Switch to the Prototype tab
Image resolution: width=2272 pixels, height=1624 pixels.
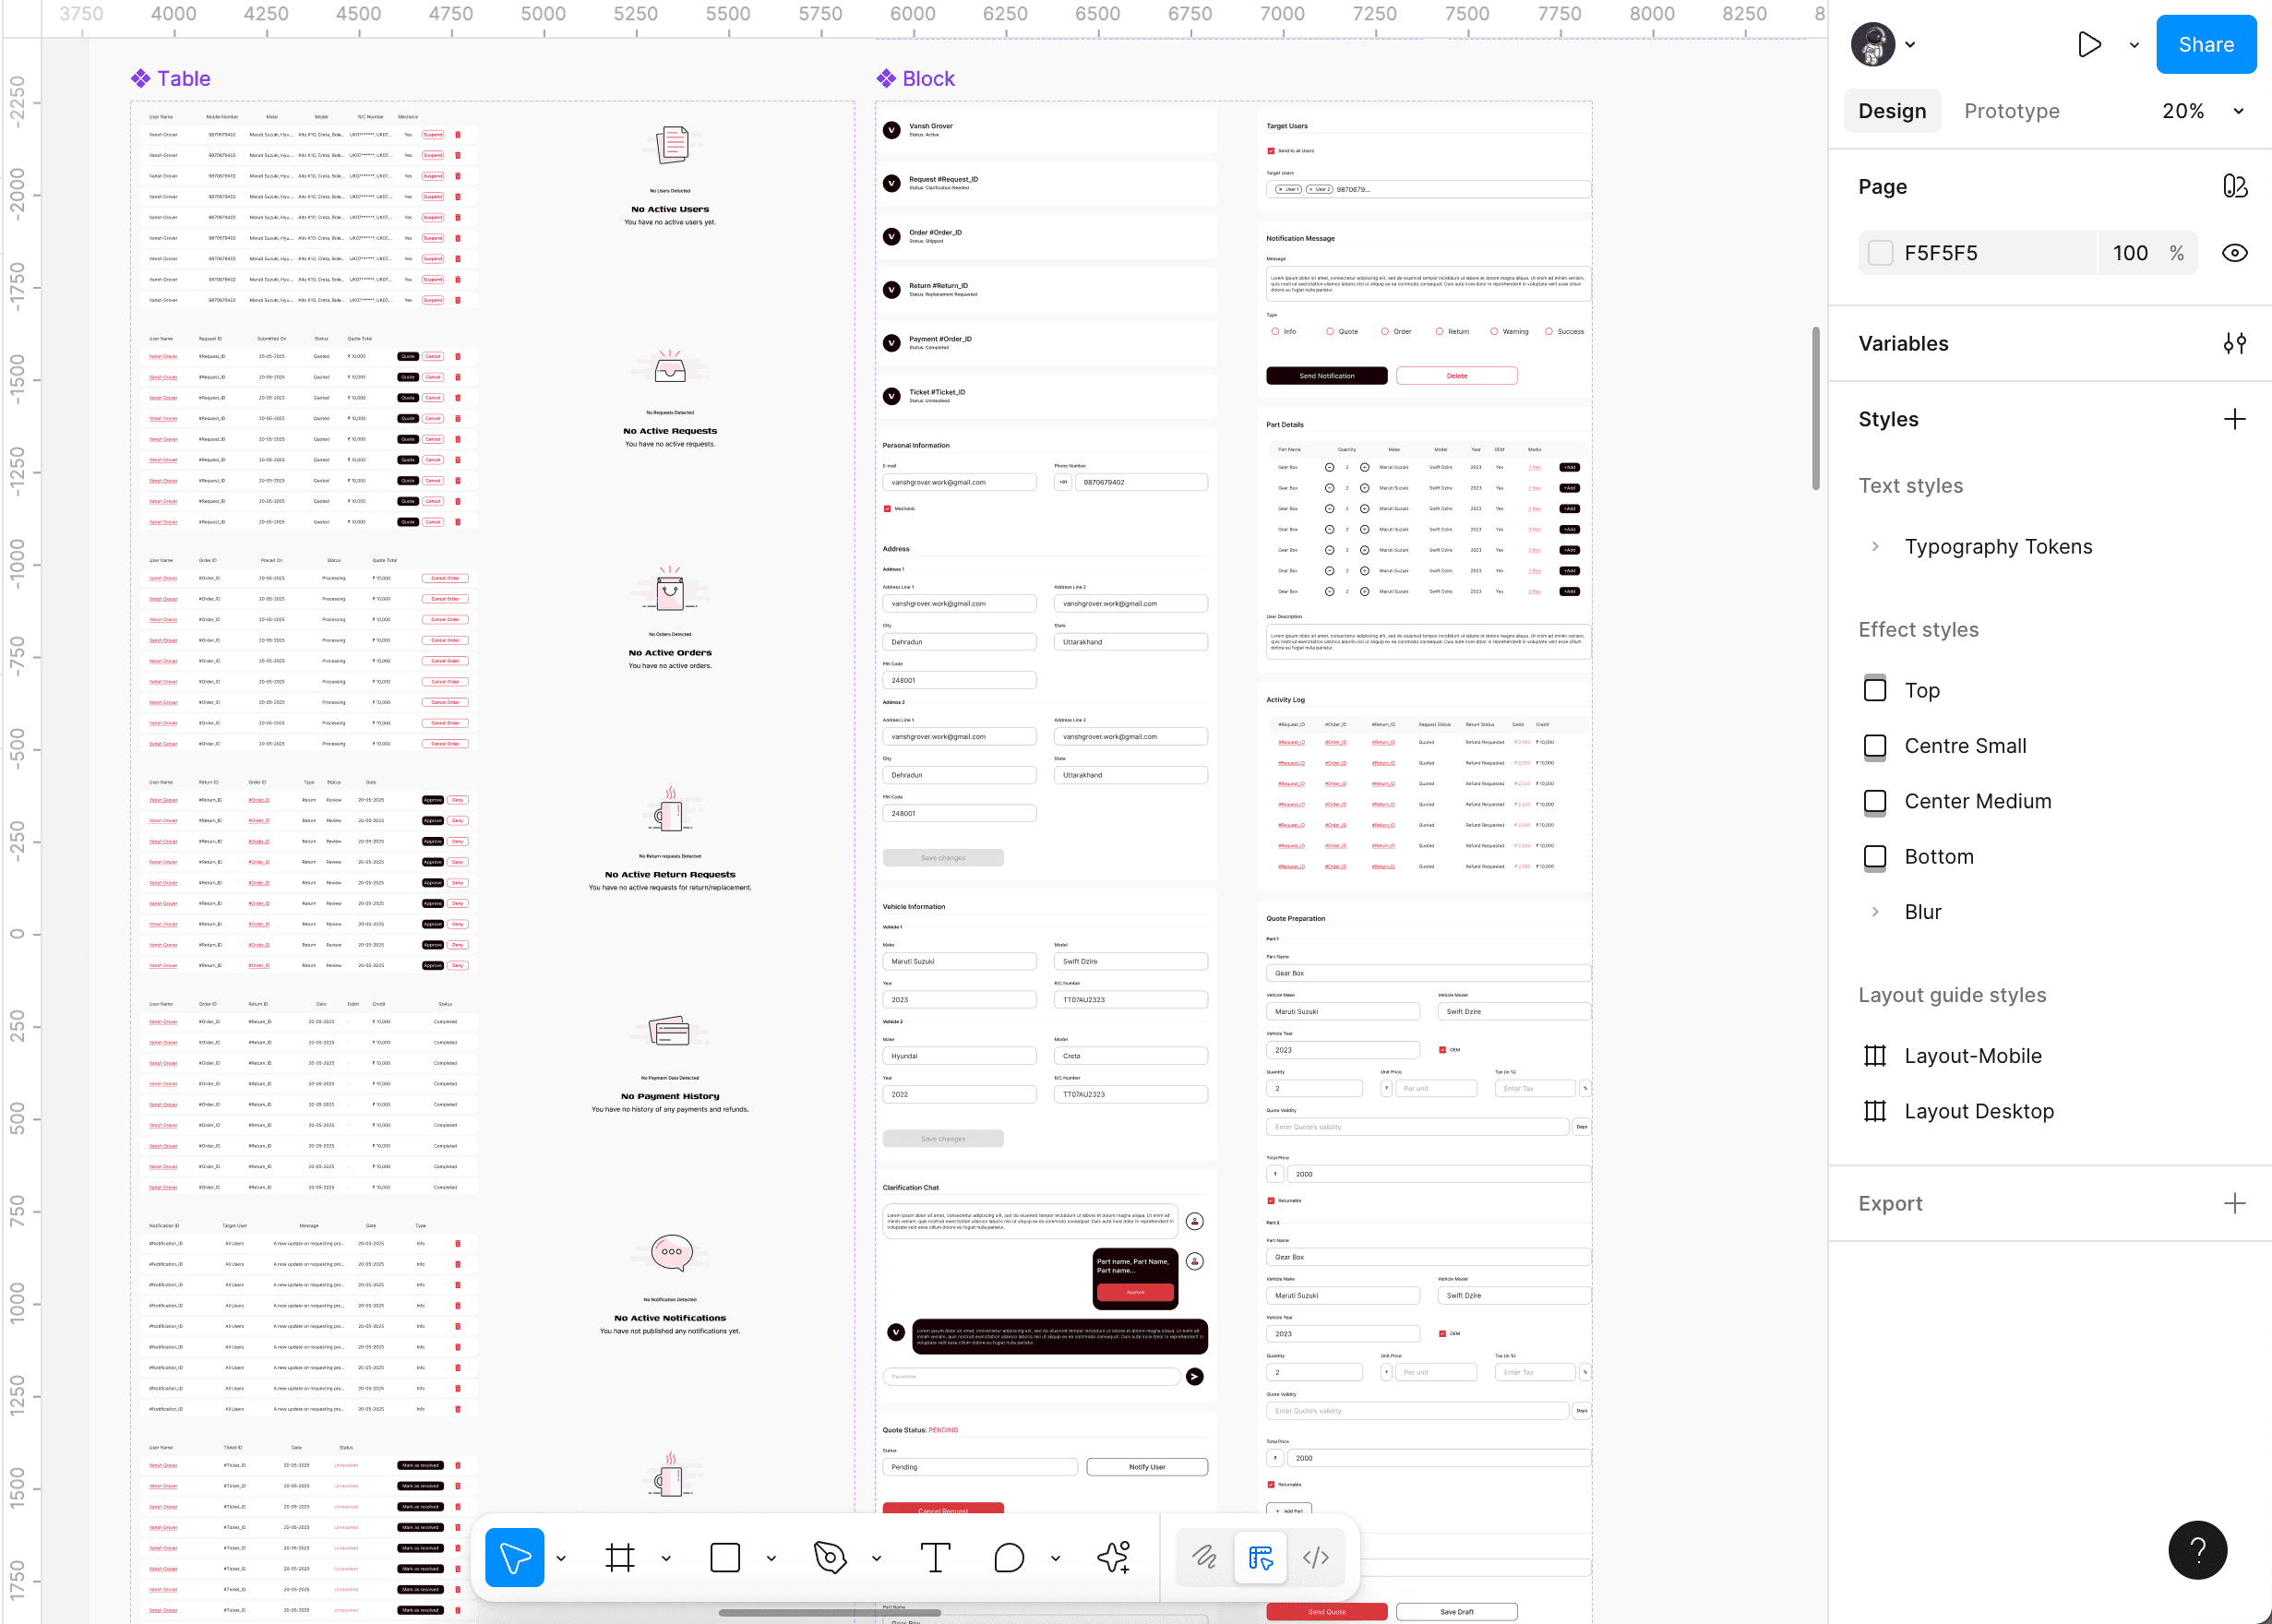coord(2011,111)
